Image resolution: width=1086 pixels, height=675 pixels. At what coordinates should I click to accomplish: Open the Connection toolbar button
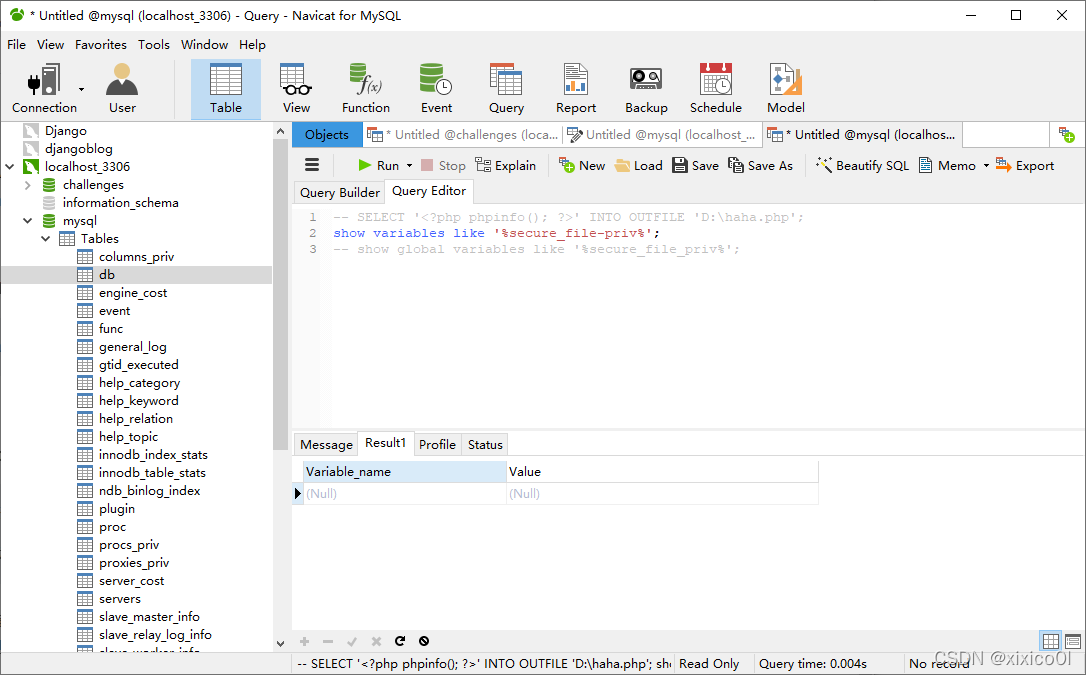click(44, 89)
